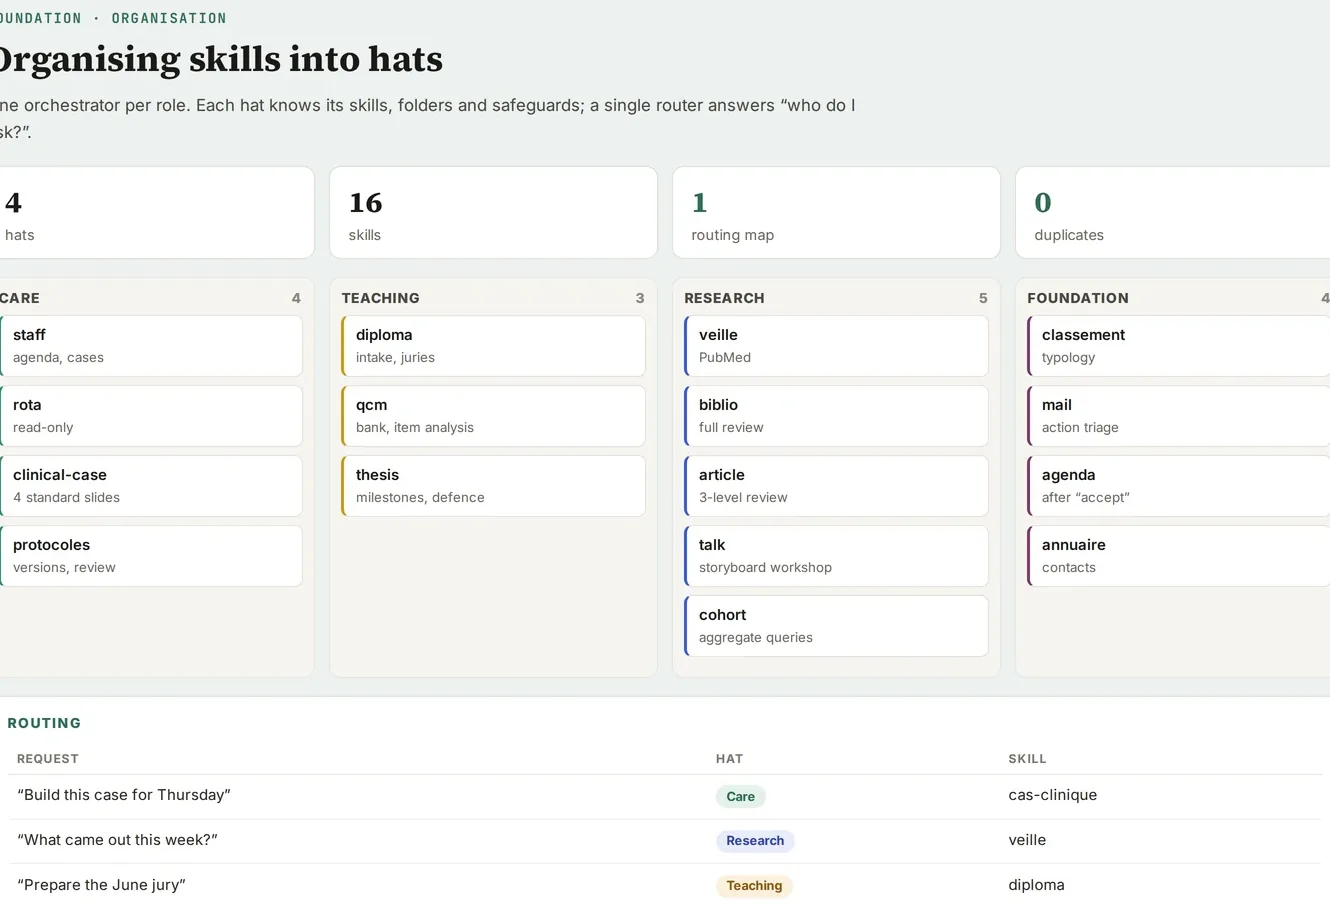
Task: Select the mail action triage card
Action: [x=1178, y=416]
